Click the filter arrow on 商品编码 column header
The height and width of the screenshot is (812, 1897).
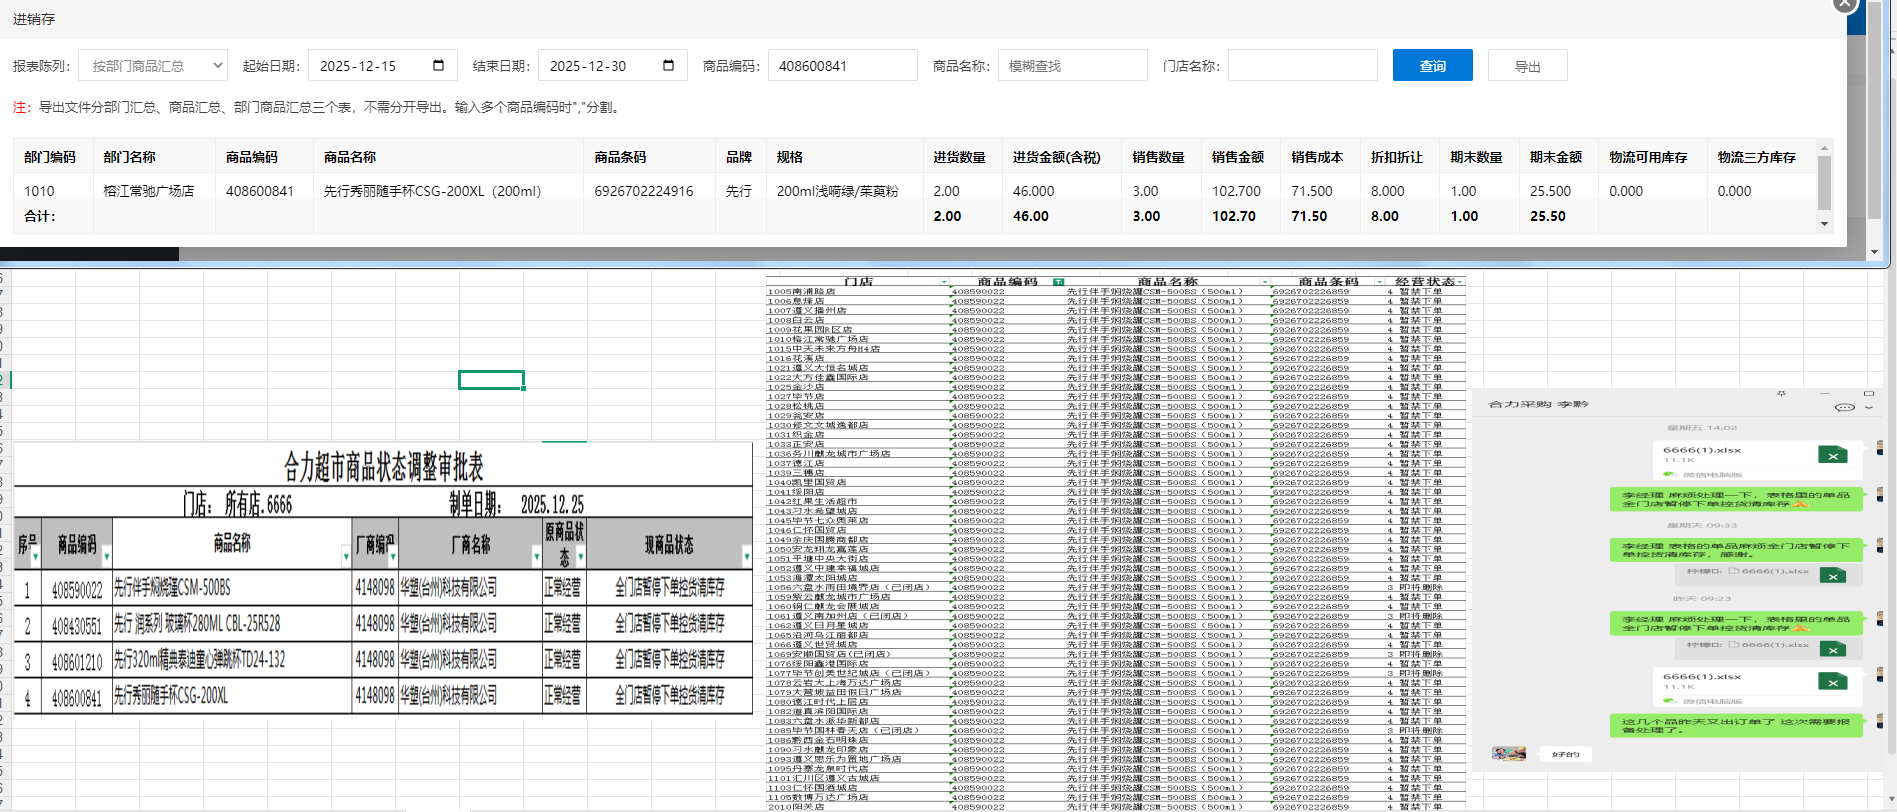[x=106, y=556]
